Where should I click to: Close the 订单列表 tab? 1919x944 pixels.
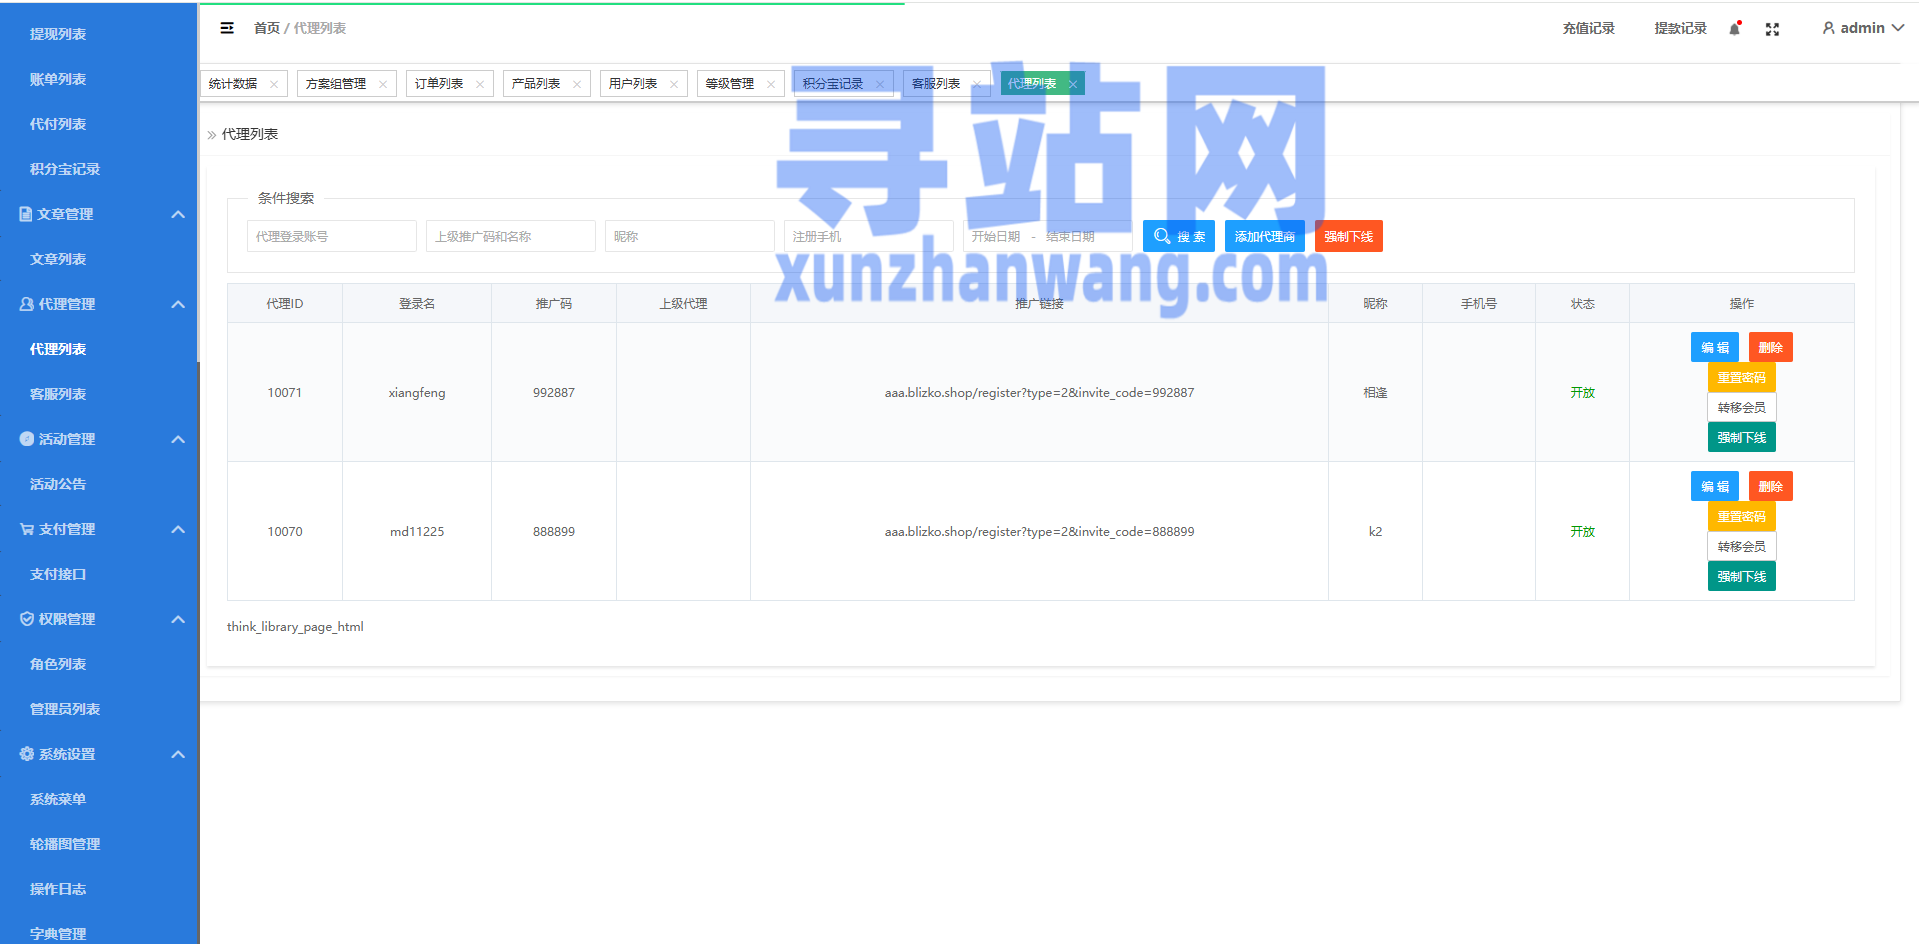pos(480,84)
